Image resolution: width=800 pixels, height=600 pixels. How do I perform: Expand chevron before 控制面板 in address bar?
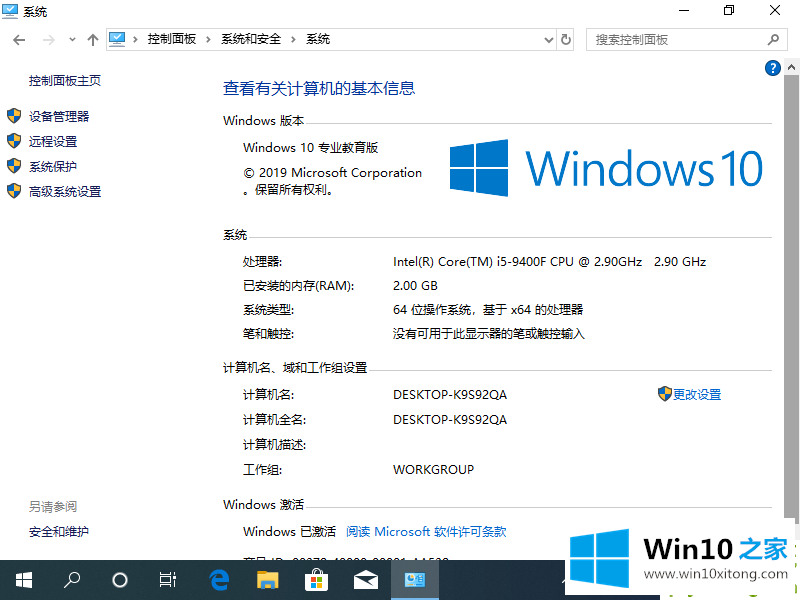pos(135,39)
